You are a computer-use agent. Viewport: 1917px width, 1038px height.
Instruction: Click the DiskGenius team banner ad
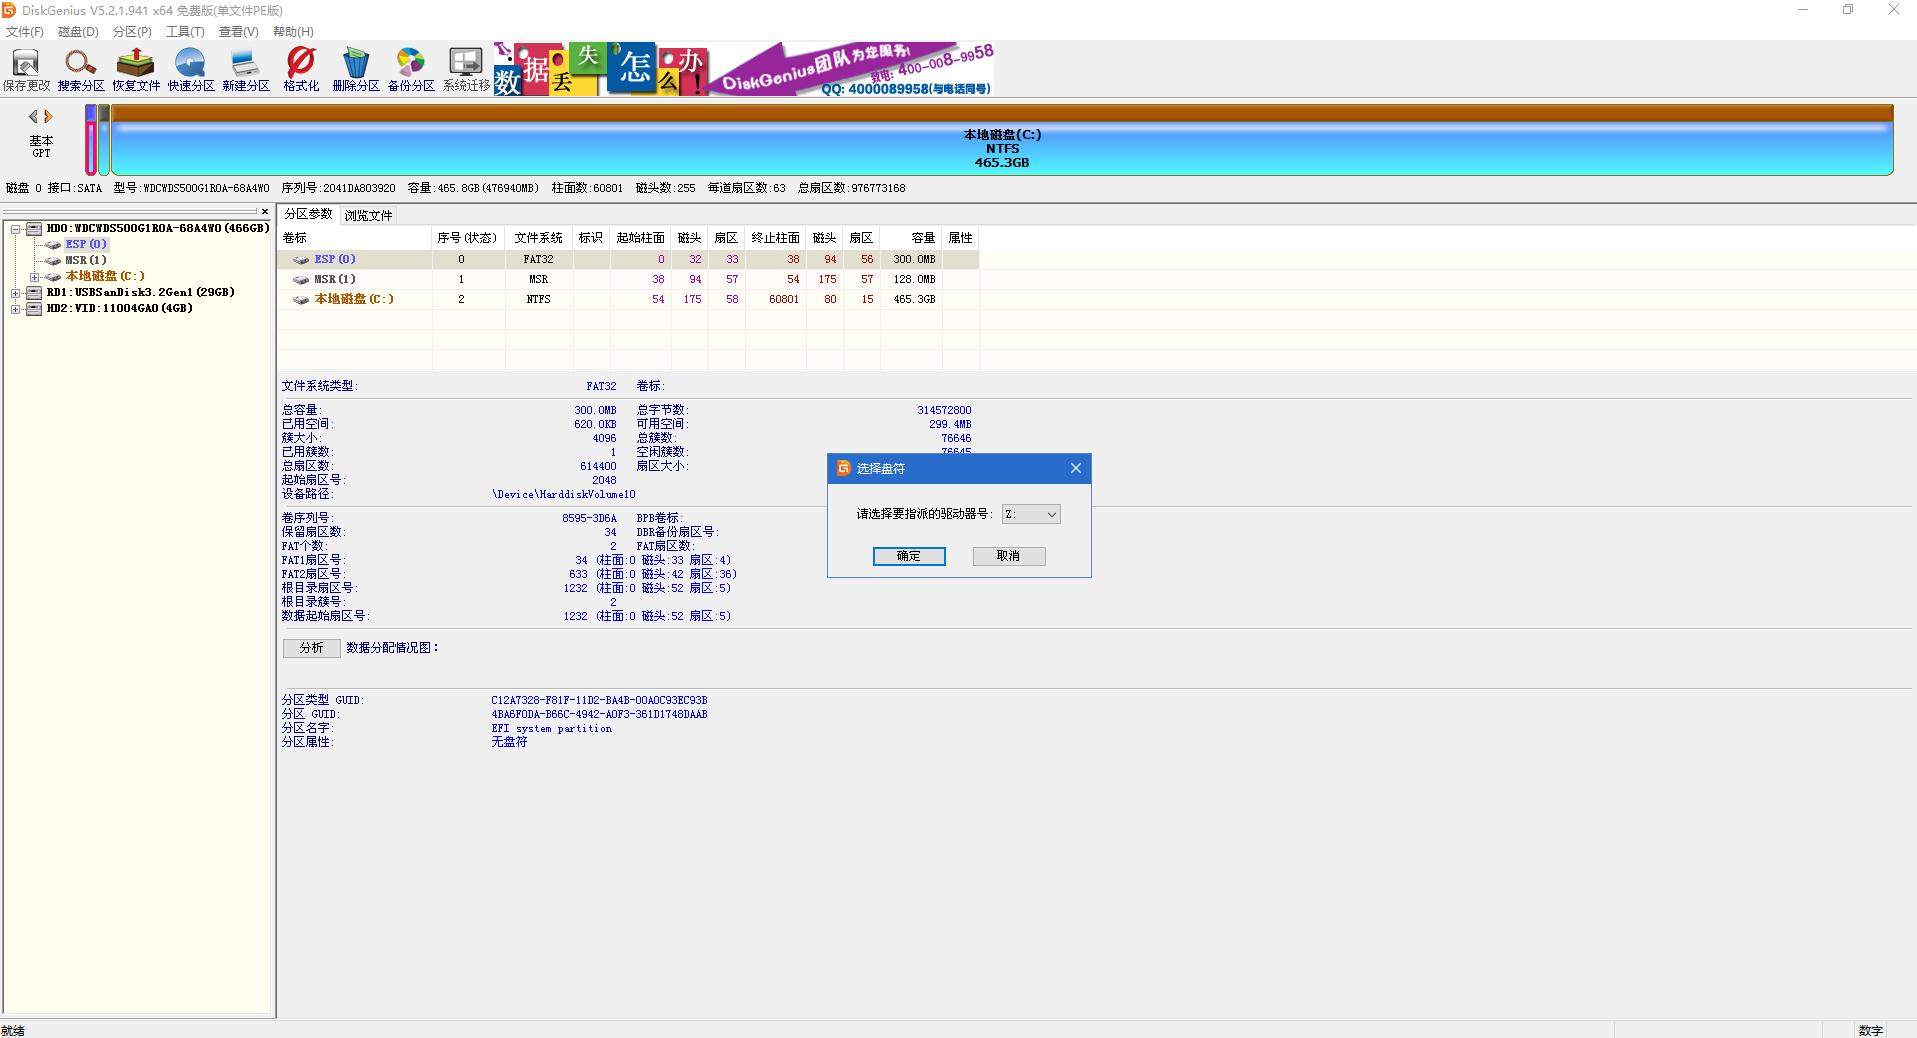852,69
